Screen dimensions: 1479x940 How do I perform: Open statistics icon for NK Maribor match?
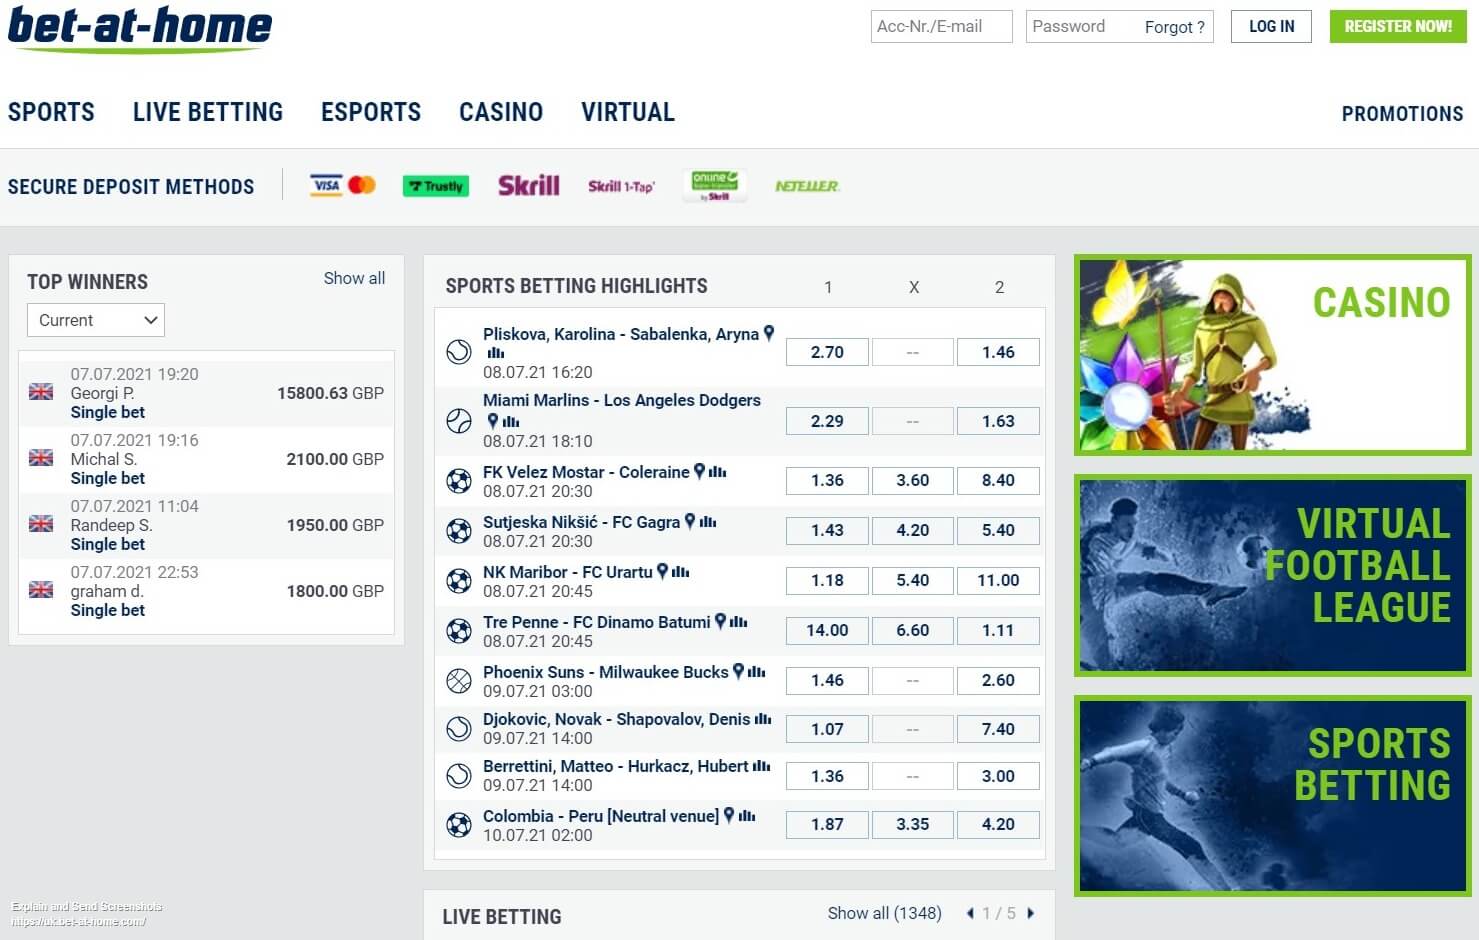pyautogui.click(x=681, y=572)
